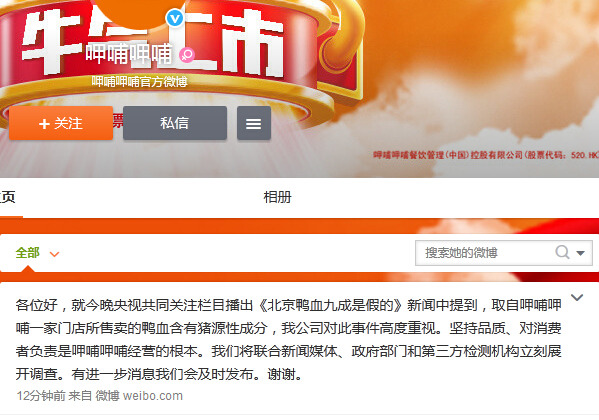Click the plus 关注 follow button
The image size is (599, 420).
pyautogui.click(x=61, y=123)
